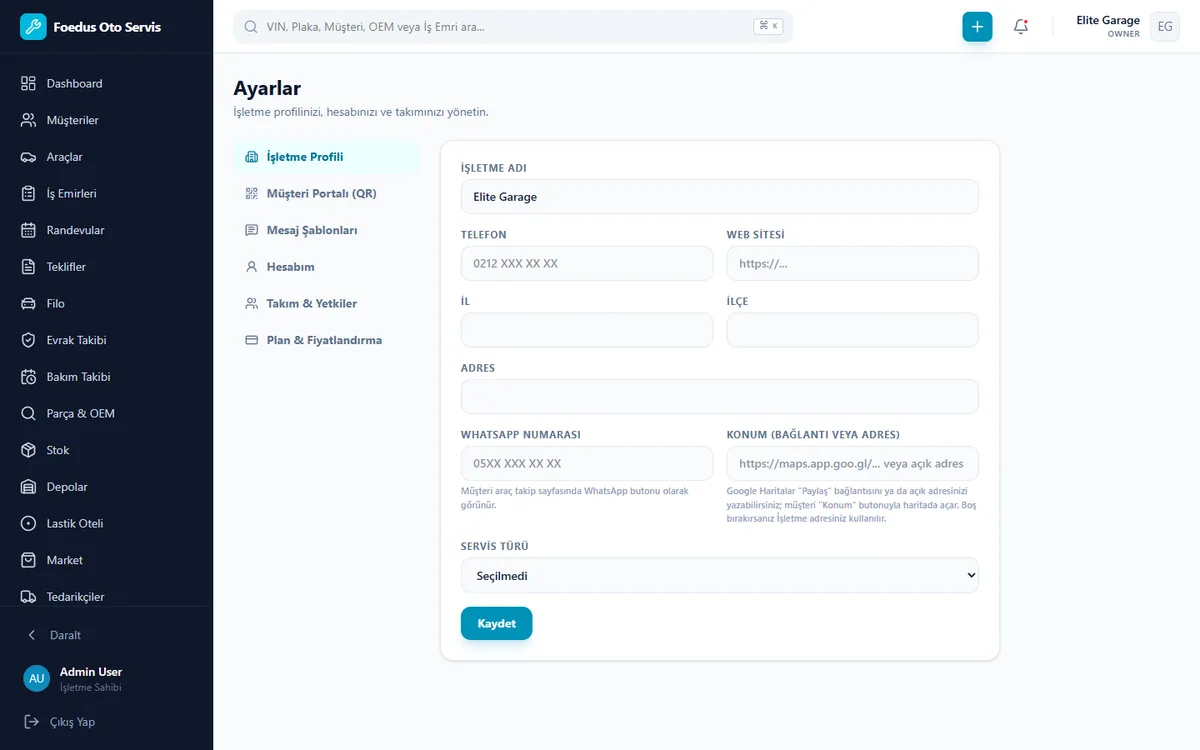Screen dimensions: 1200x750
Task: Click the İşletme Adı field
Action: (x=720, y=197)
